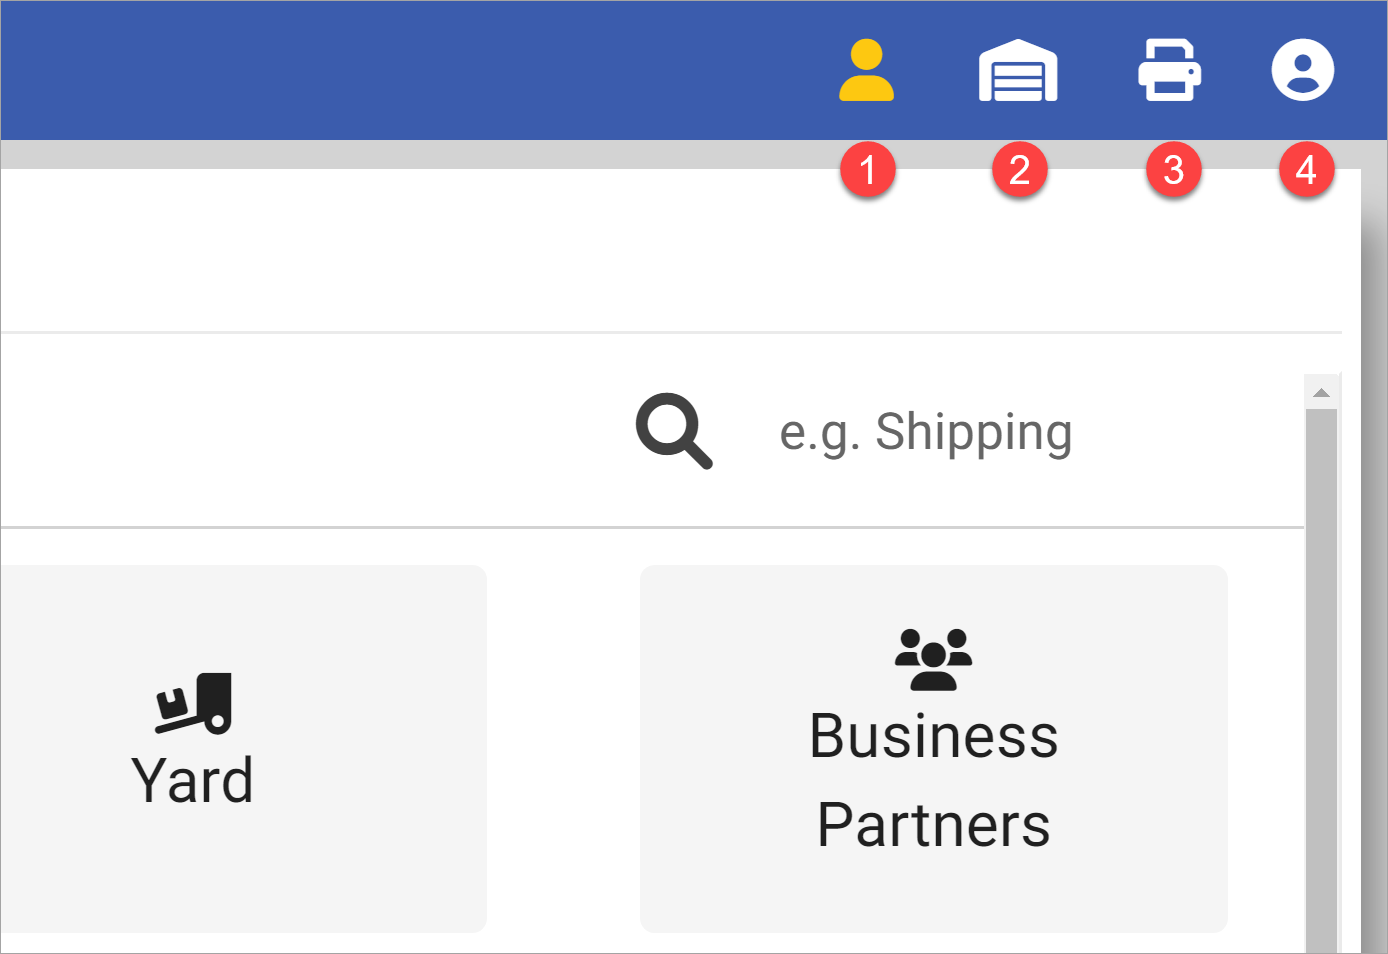Click the people group icon above Business Partners
Viewport: 1388px width, 954px height.
coord(933,659)
